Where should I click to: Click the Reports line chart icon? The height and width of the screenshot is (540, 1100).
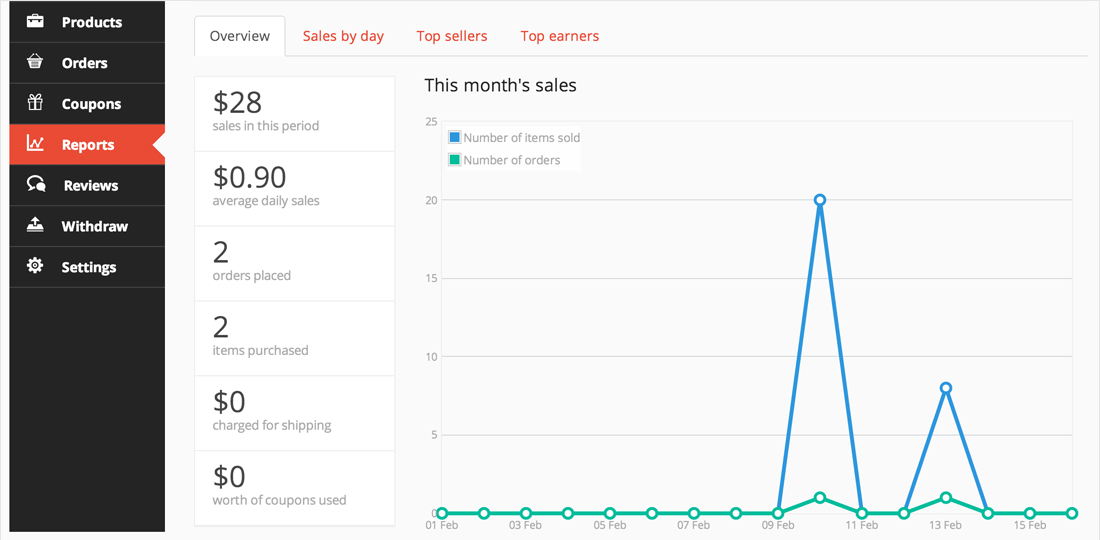tap(35, 144)
